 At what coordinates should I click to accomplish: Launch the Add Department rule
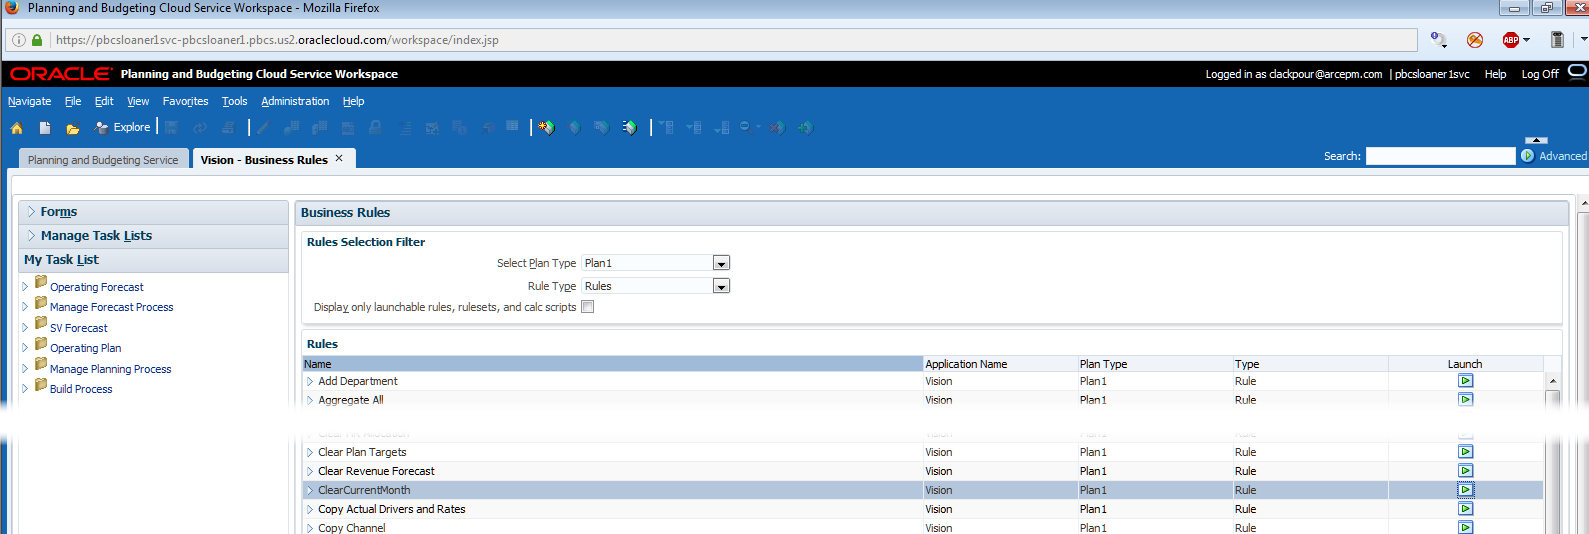click(x=1465, y=381)
